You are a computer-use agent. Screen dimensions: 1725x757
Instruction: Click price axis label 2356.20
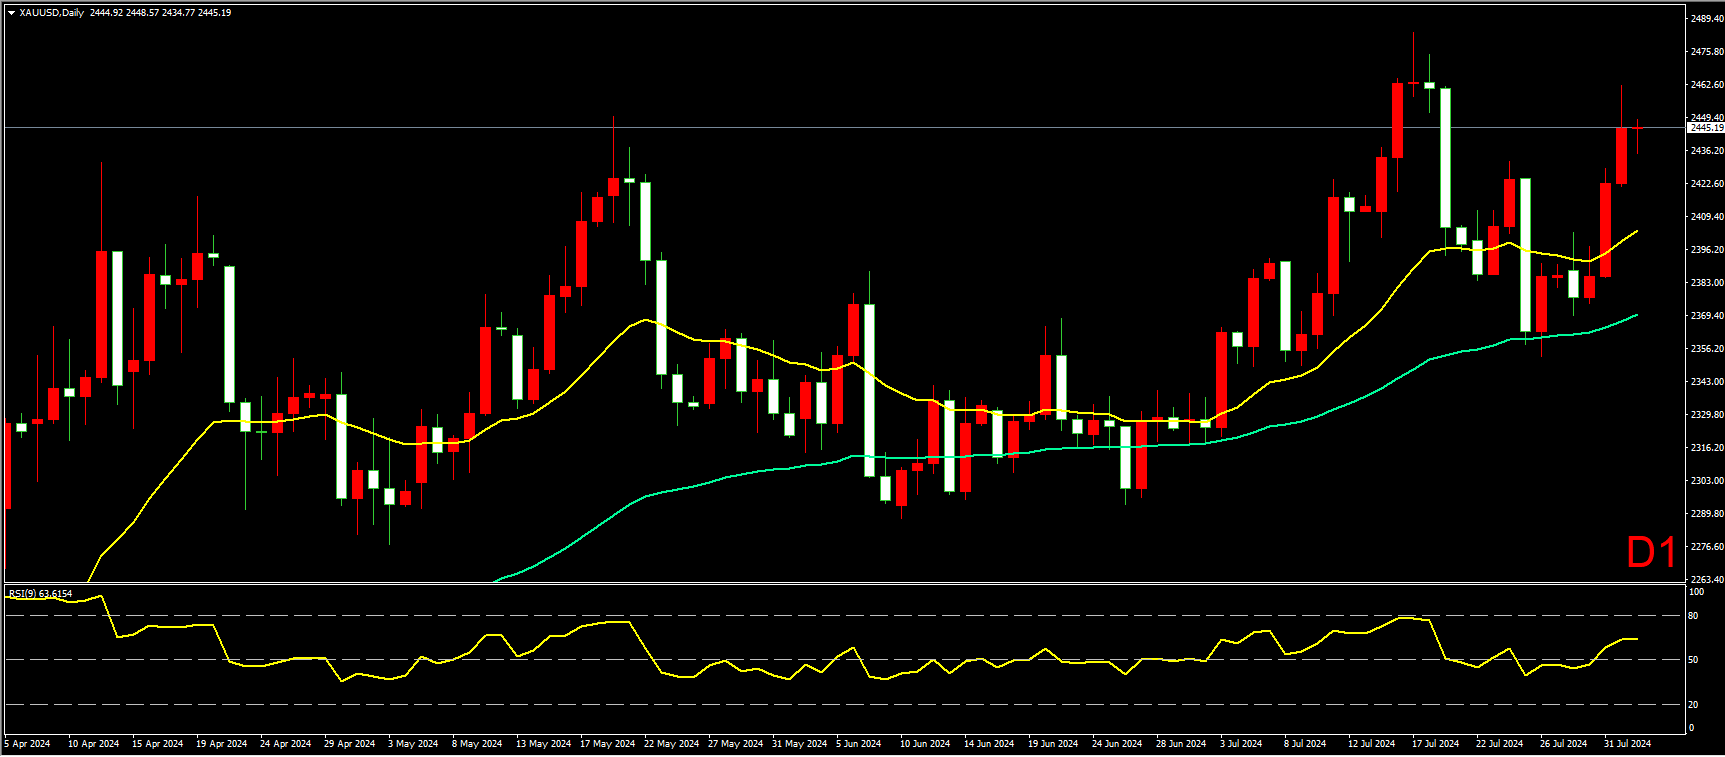1707,349
